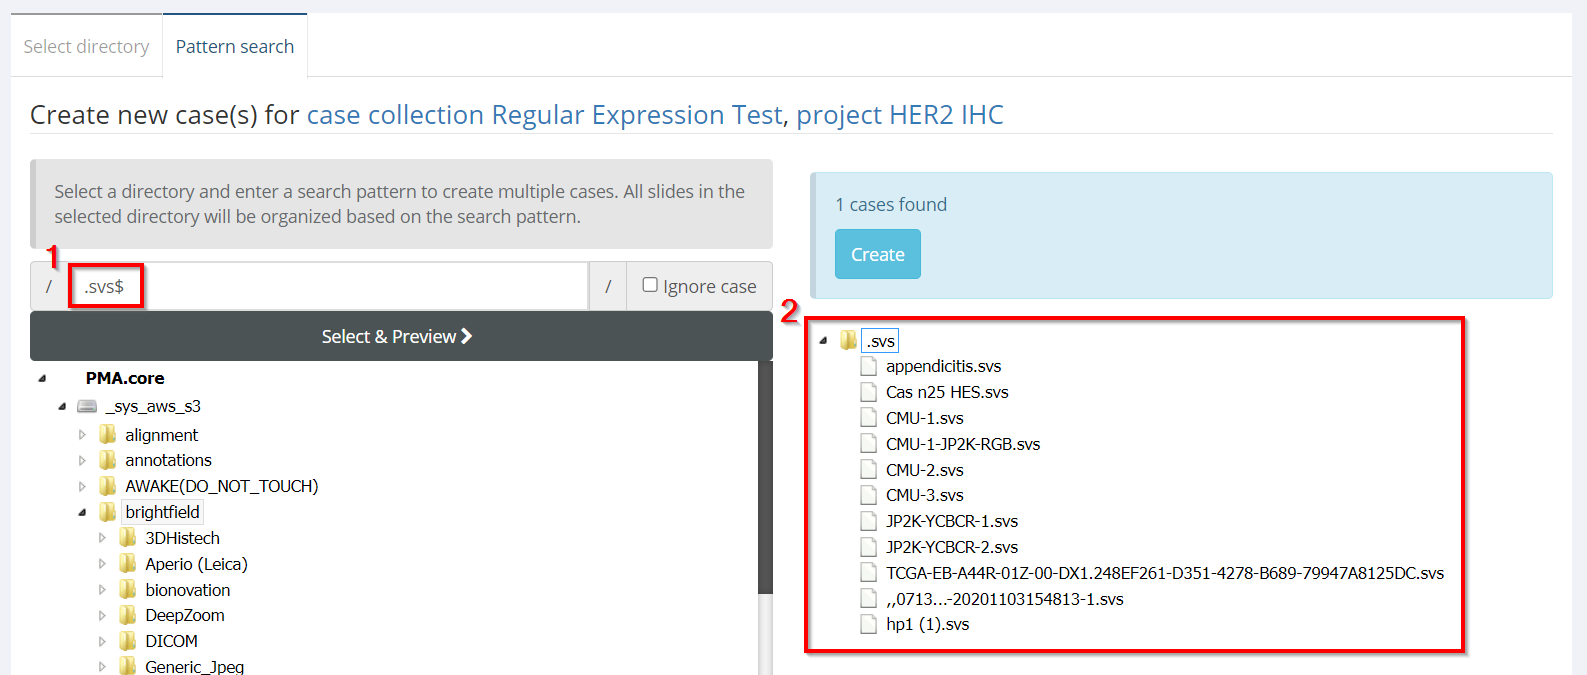The width and height of the screenshot is (1587, 675).
Task: Click the alignment folder icon
Action: [107, 435]
